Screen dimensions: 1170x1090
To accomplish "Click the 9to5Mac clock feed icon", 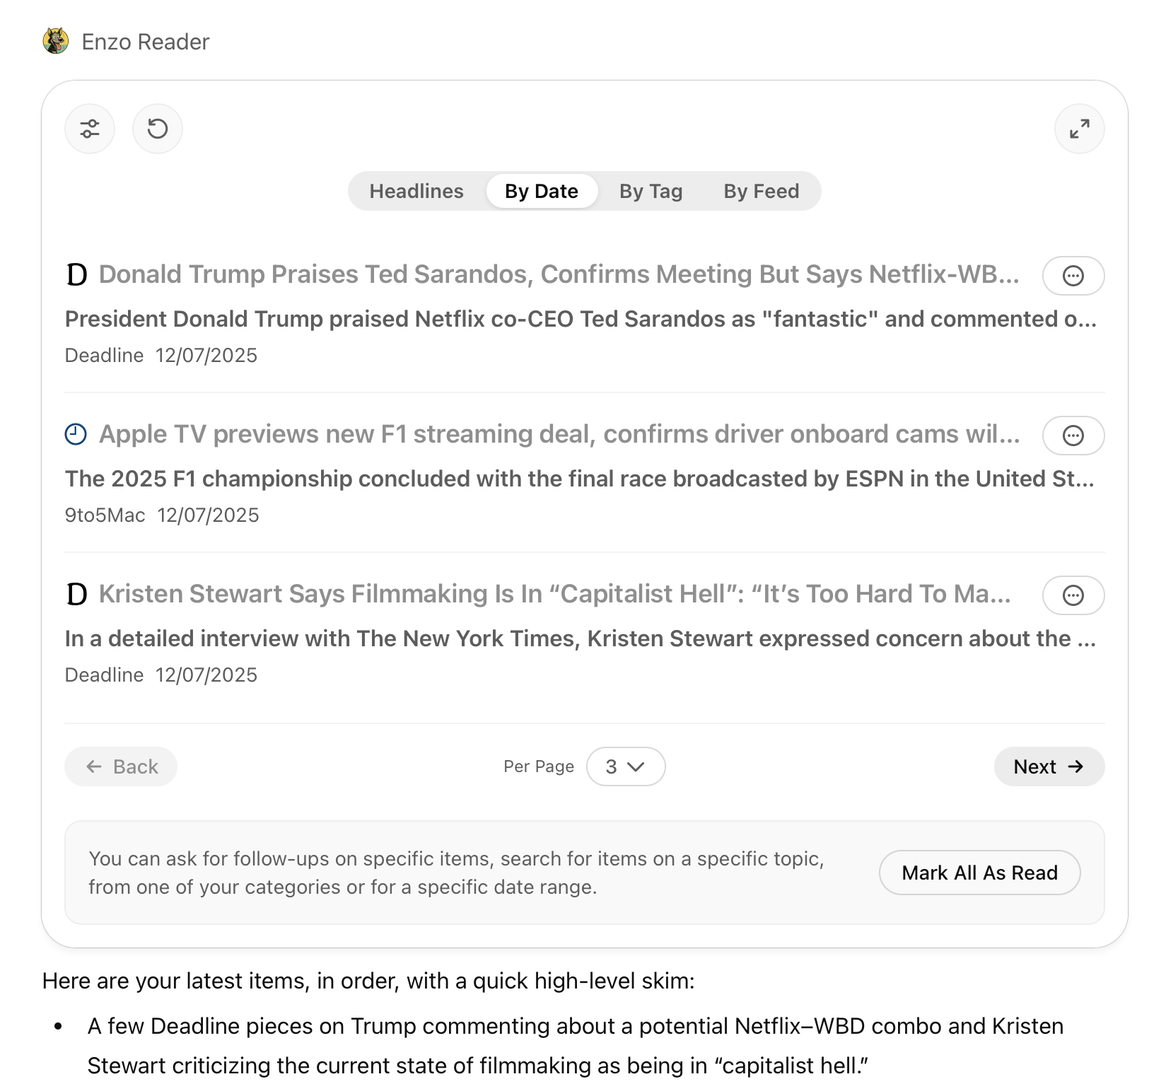I will tap(76, 434).
